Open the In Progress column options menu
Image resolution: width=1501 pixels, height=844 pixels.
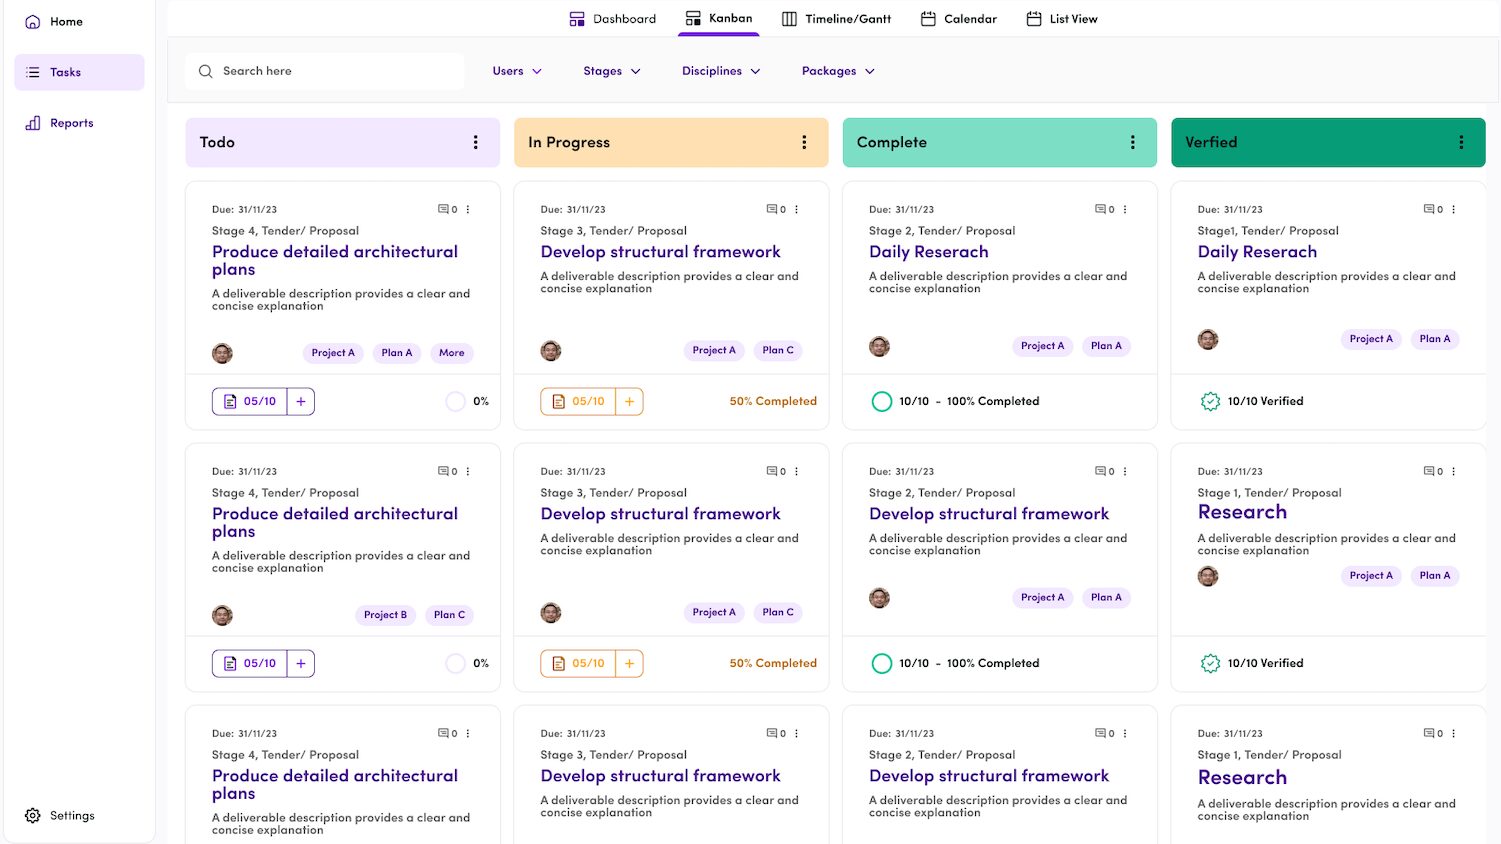tap(804, 143)
